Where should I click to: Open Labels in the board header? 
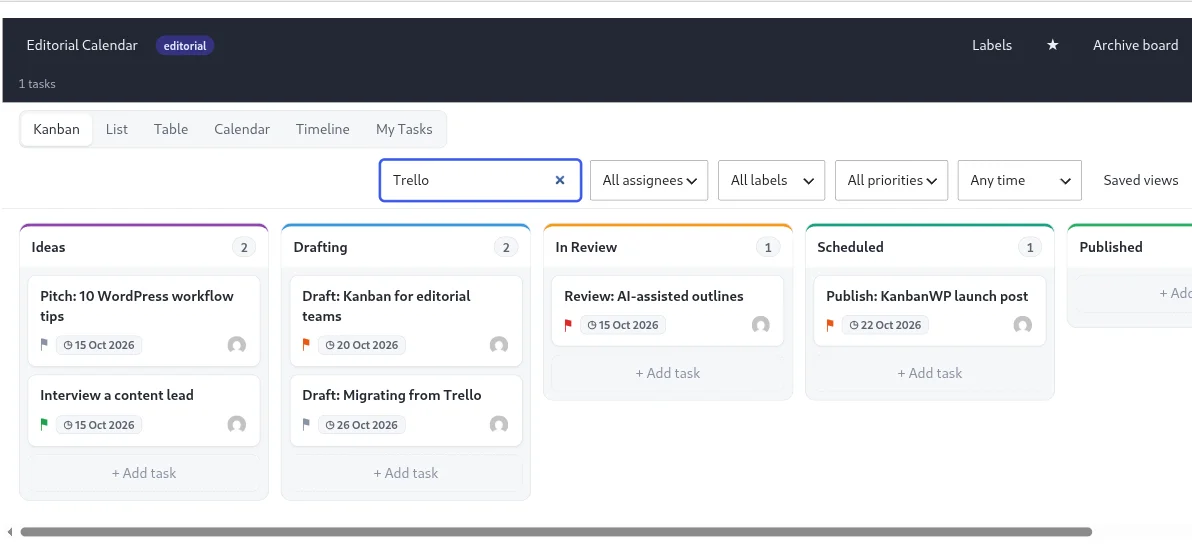992,46
